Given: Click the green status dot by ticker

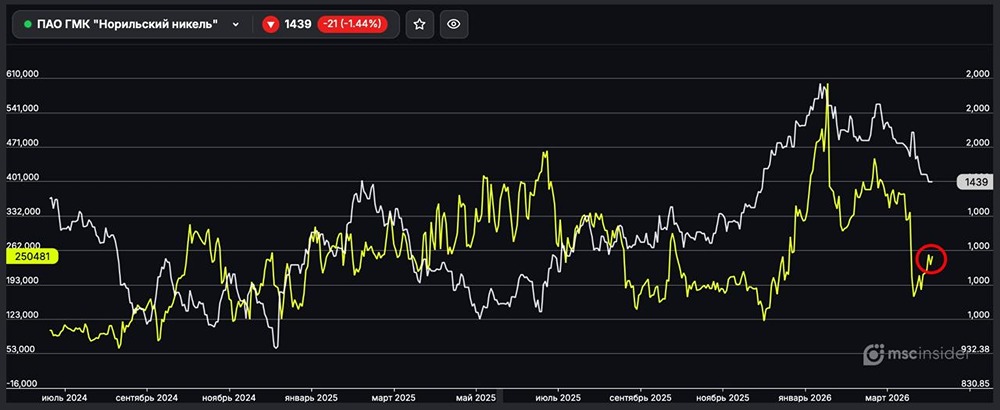Looking at the screenshot, I should pos(27,25).
